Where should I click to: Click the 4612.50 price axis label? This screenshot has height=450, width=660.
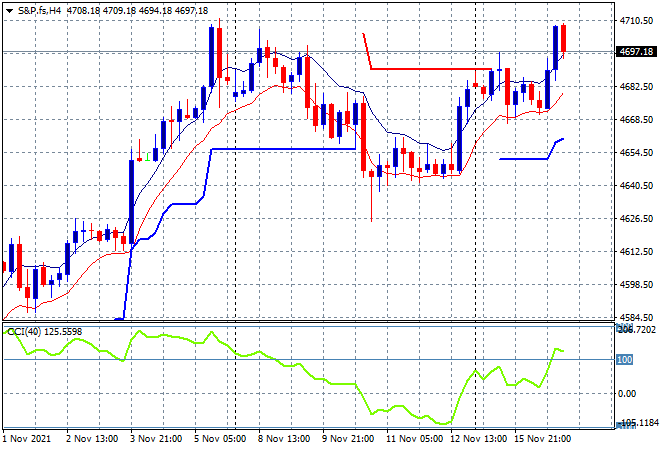(x=636, y=251)
